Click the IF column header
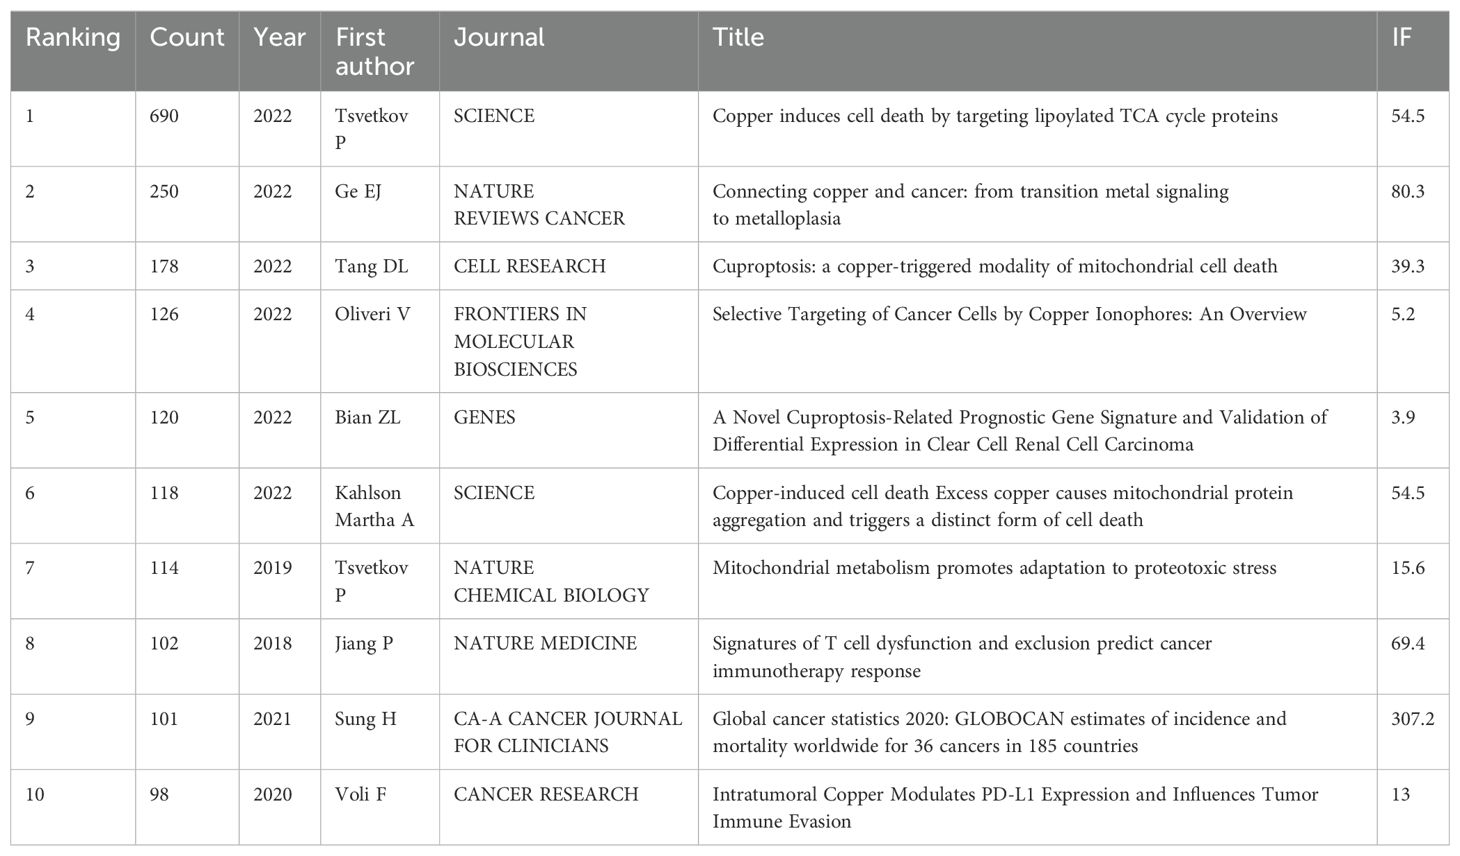Screen dimensions: 1460x856 (1402, 38)
